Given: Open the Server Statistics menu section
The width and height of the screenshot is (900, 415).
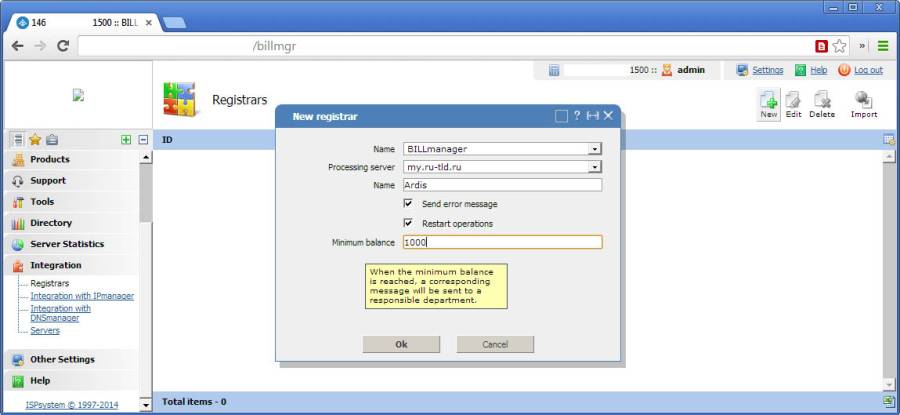Looking at the screenshot, I should 66,244.
